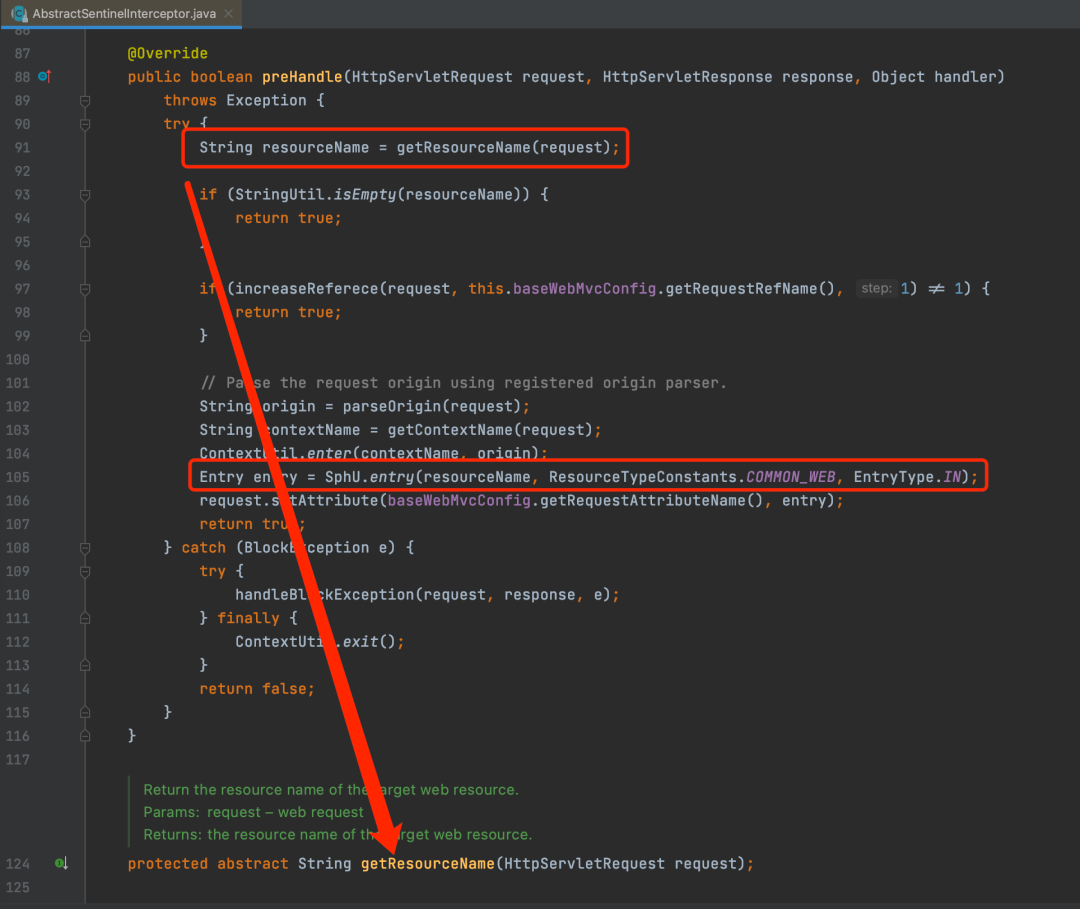Click handleBlockException call
This screenshot has width=1080, height=909.
(x=325, y=594)
